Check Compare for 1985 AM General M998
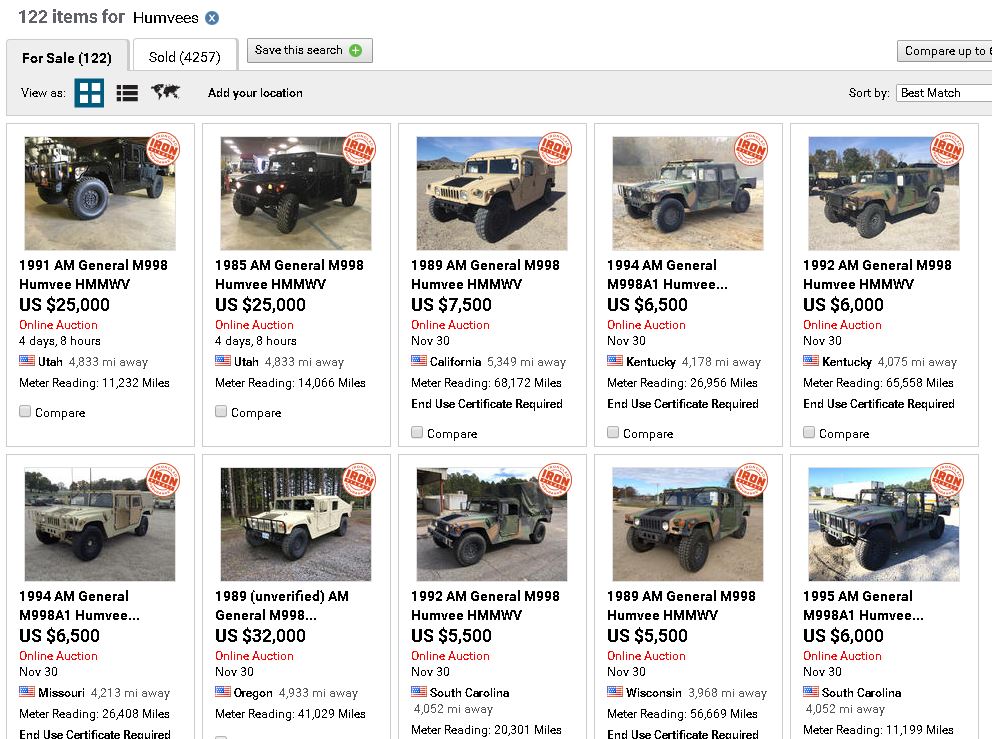Screen dimensions: 992x739 (x=221, y=411)
